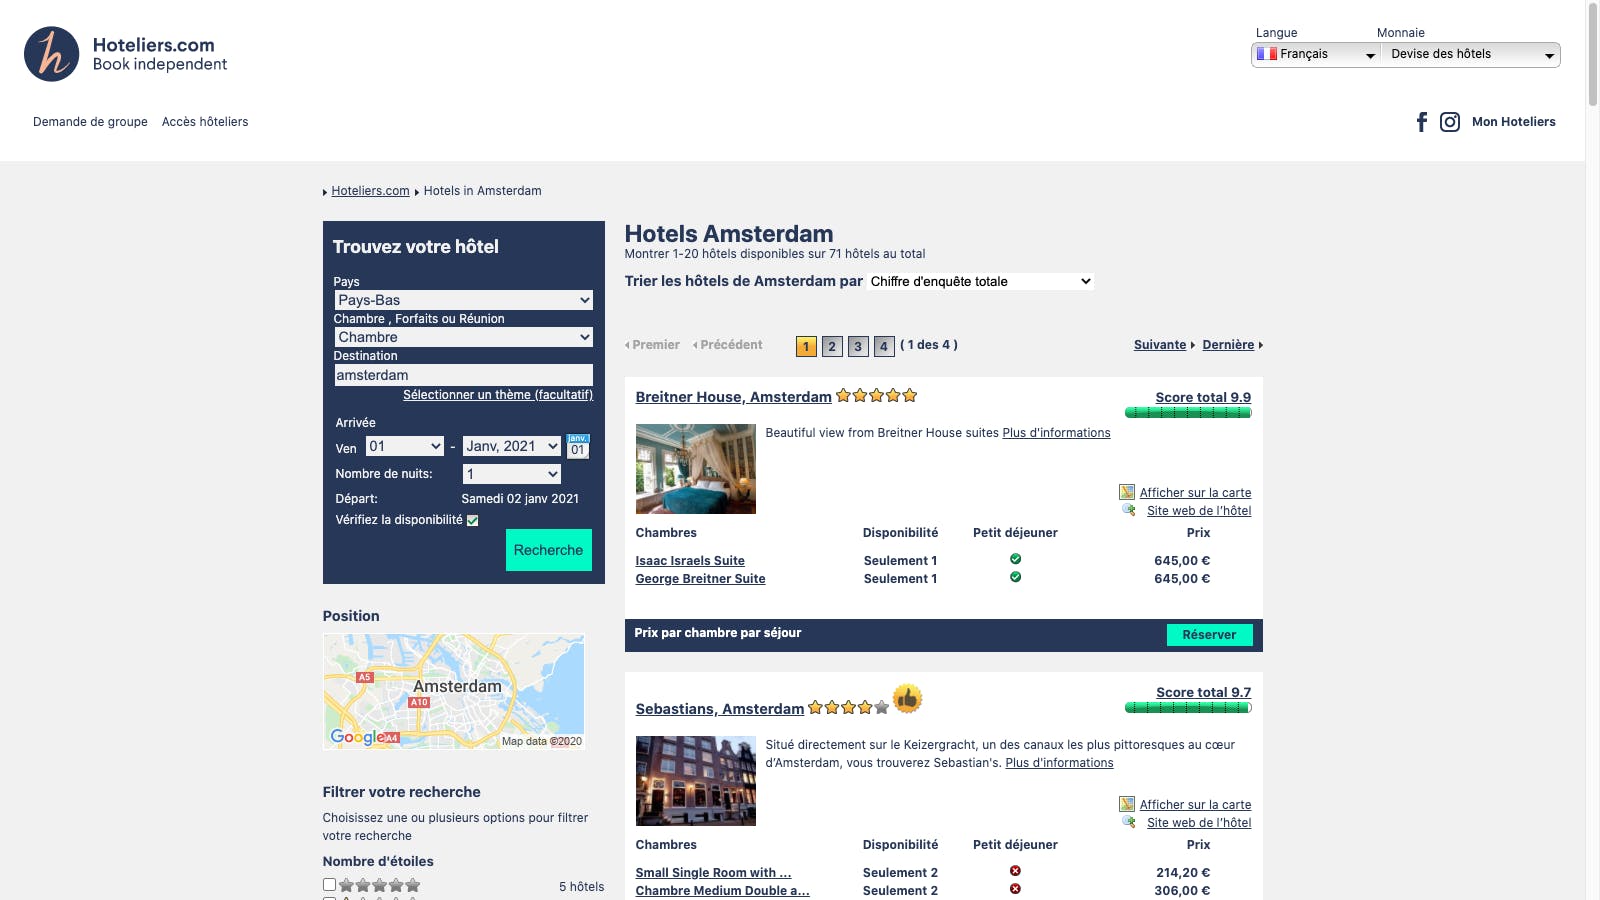Screen dimensions: 1600x900
Task: Click website icon beside Breitner House Site web
Action: pos(1129,510)
